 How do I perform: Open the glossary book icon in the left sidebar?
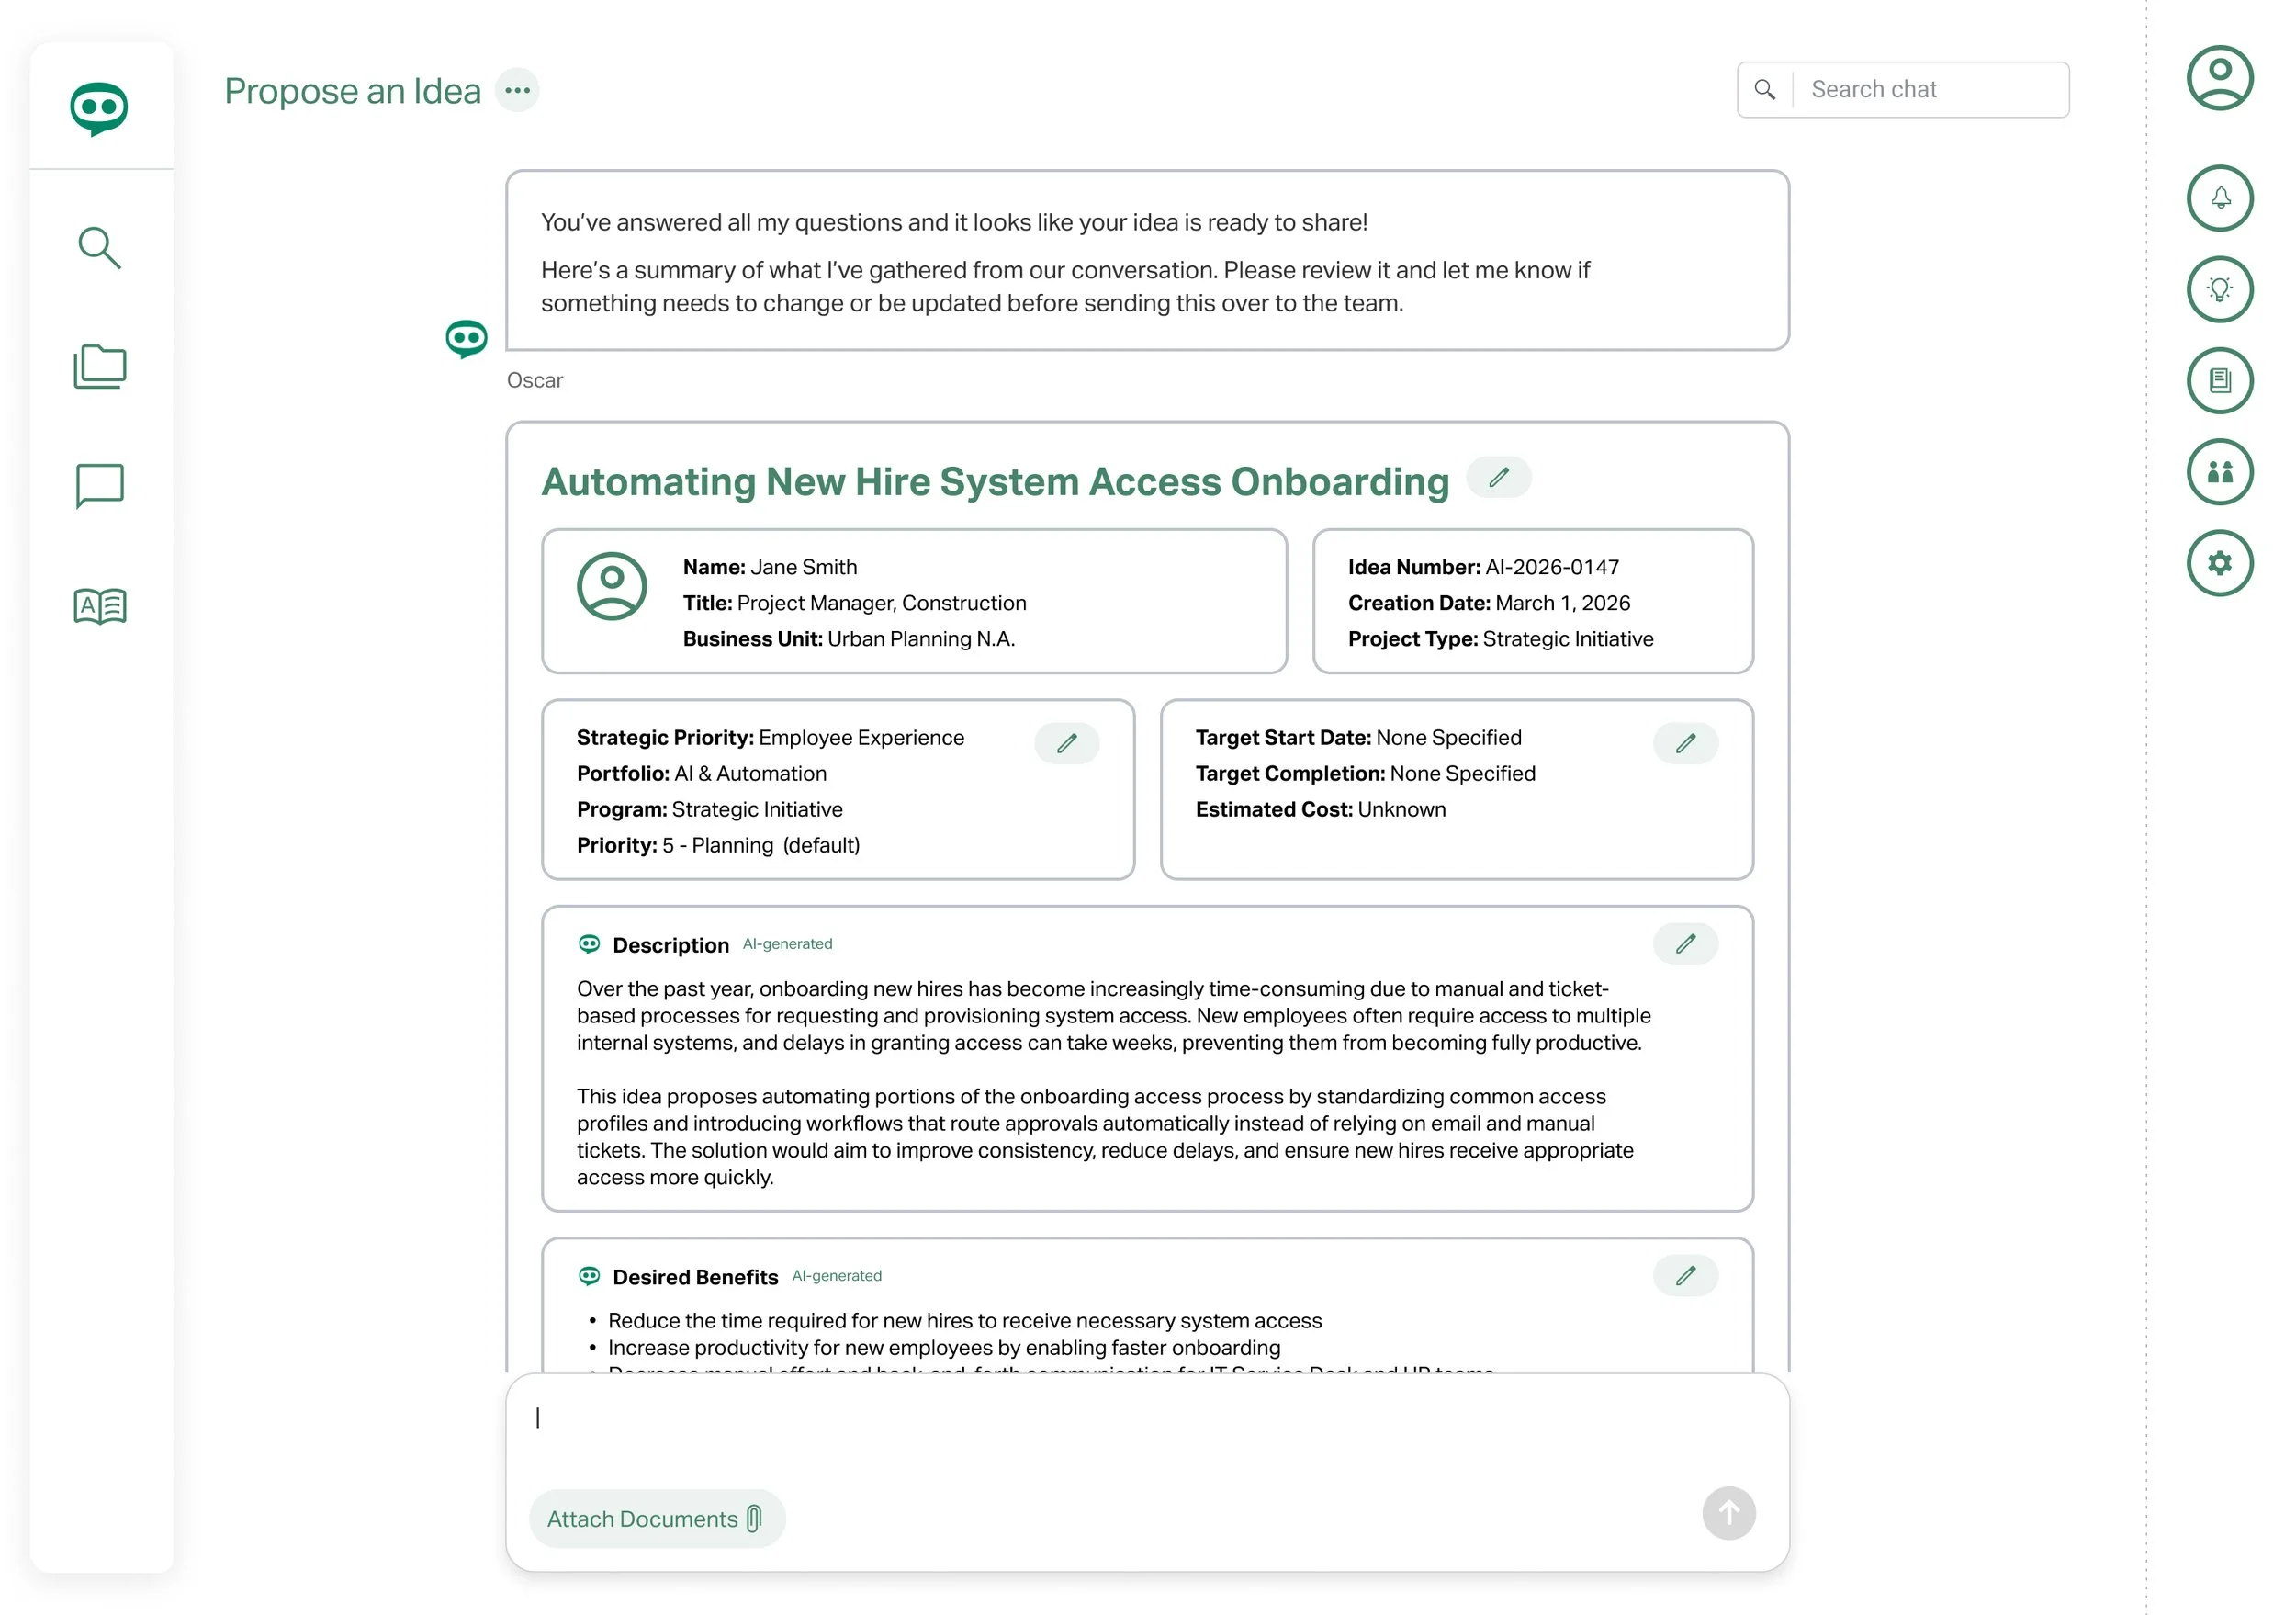pyautogui.click(x=99, y=605)
